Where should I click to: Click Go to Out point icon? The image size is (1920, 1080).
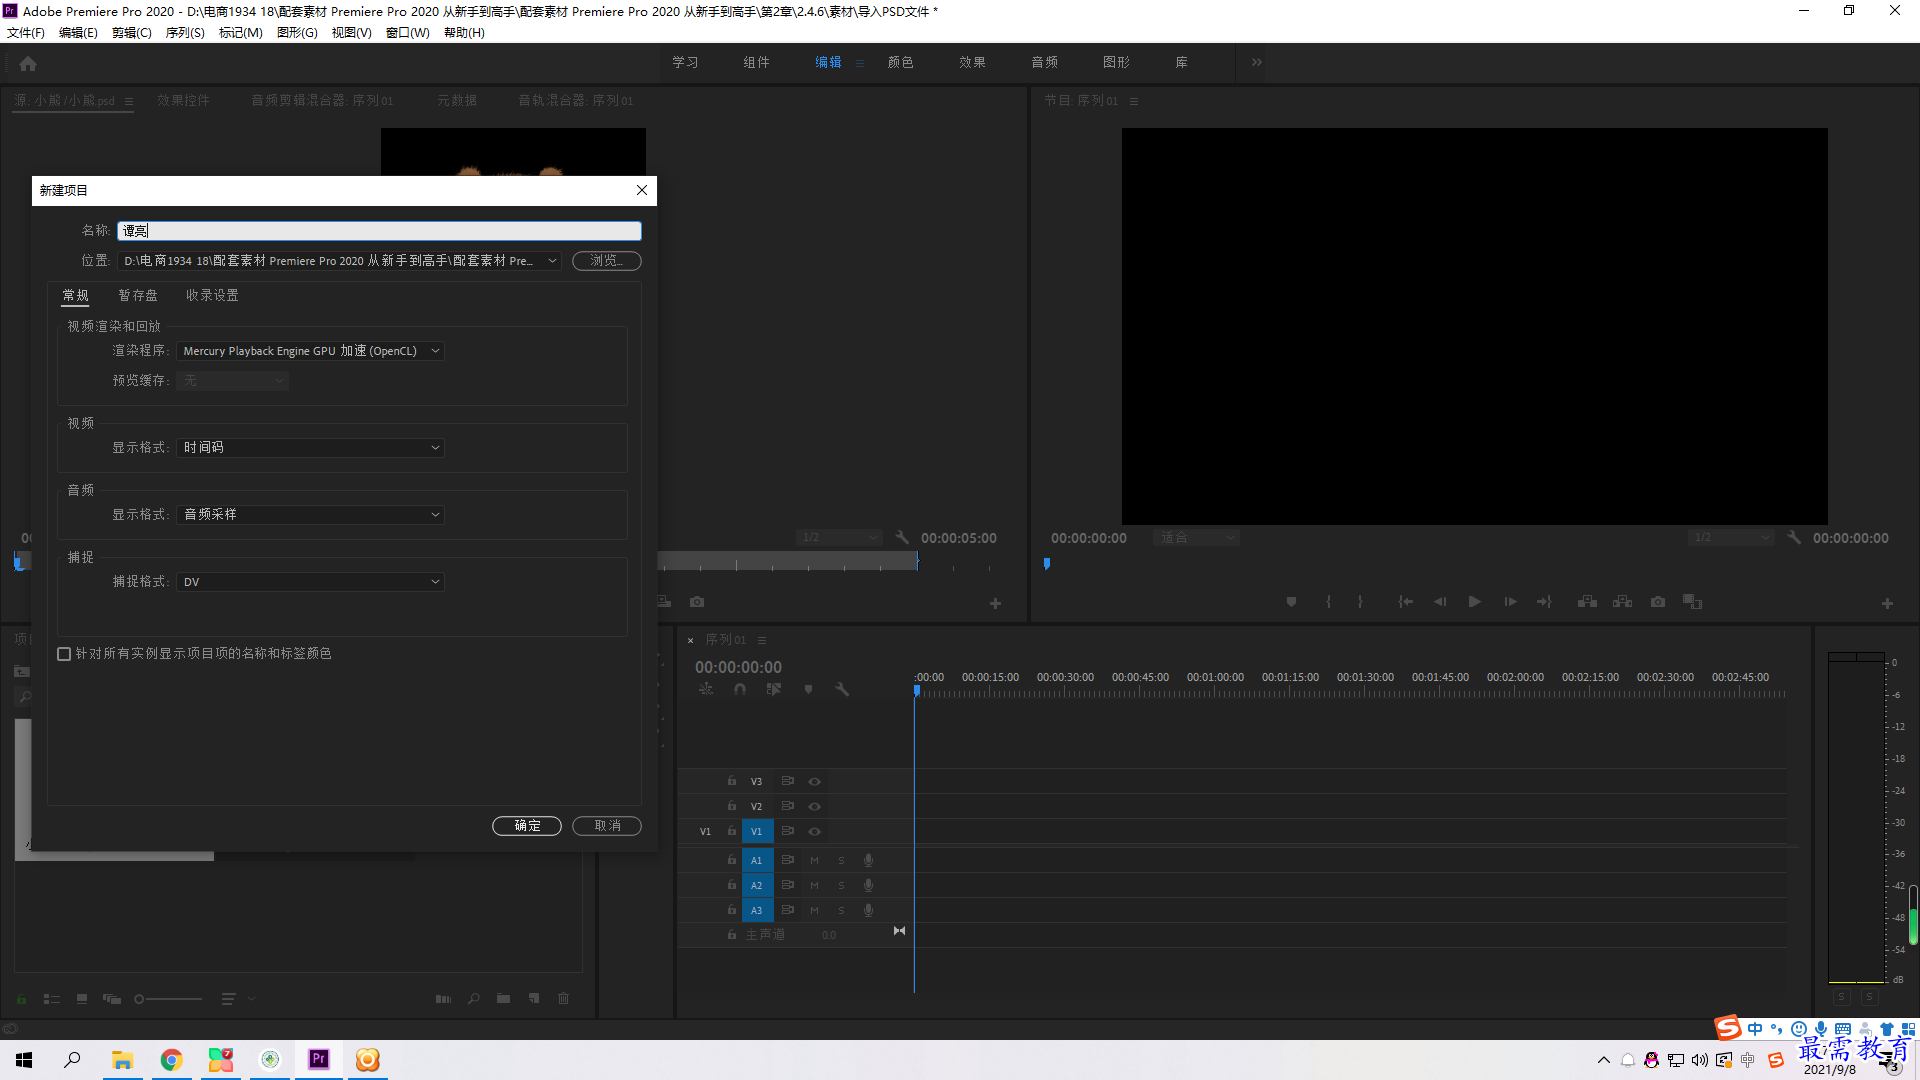coord(1544,602)
